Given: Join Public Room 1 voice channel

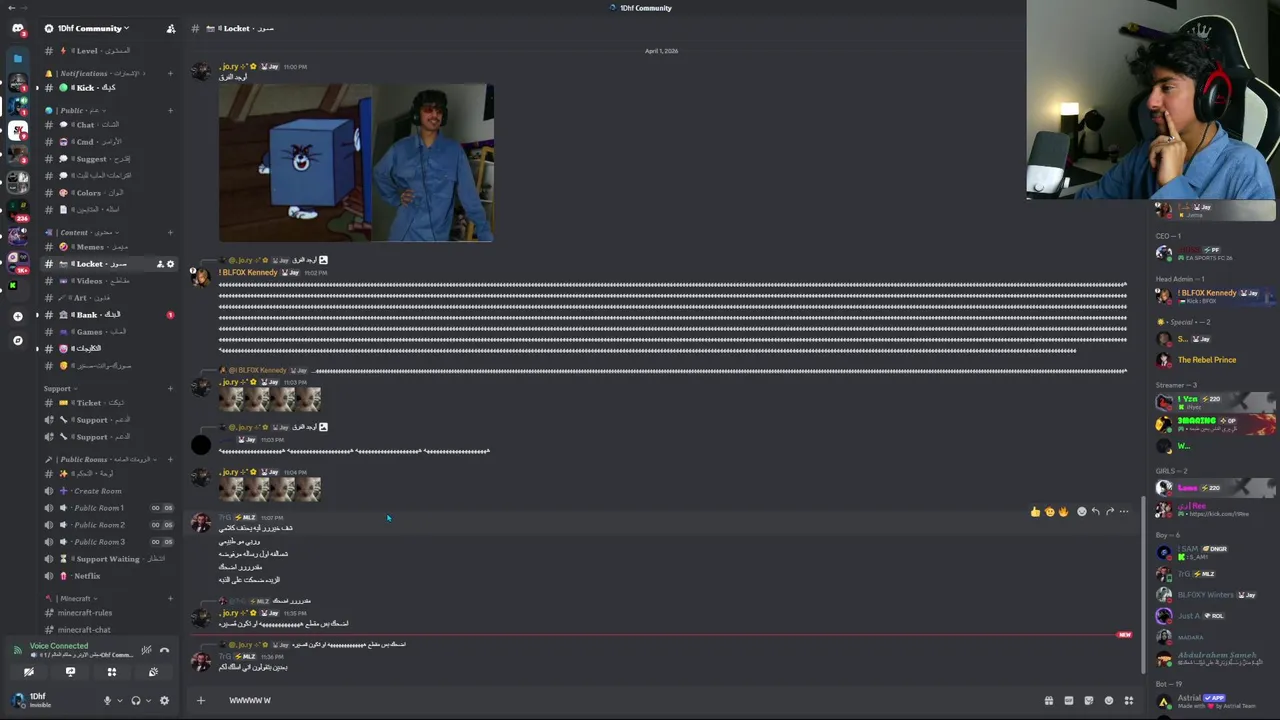Looking at the screenshot, I should (109, 507).
